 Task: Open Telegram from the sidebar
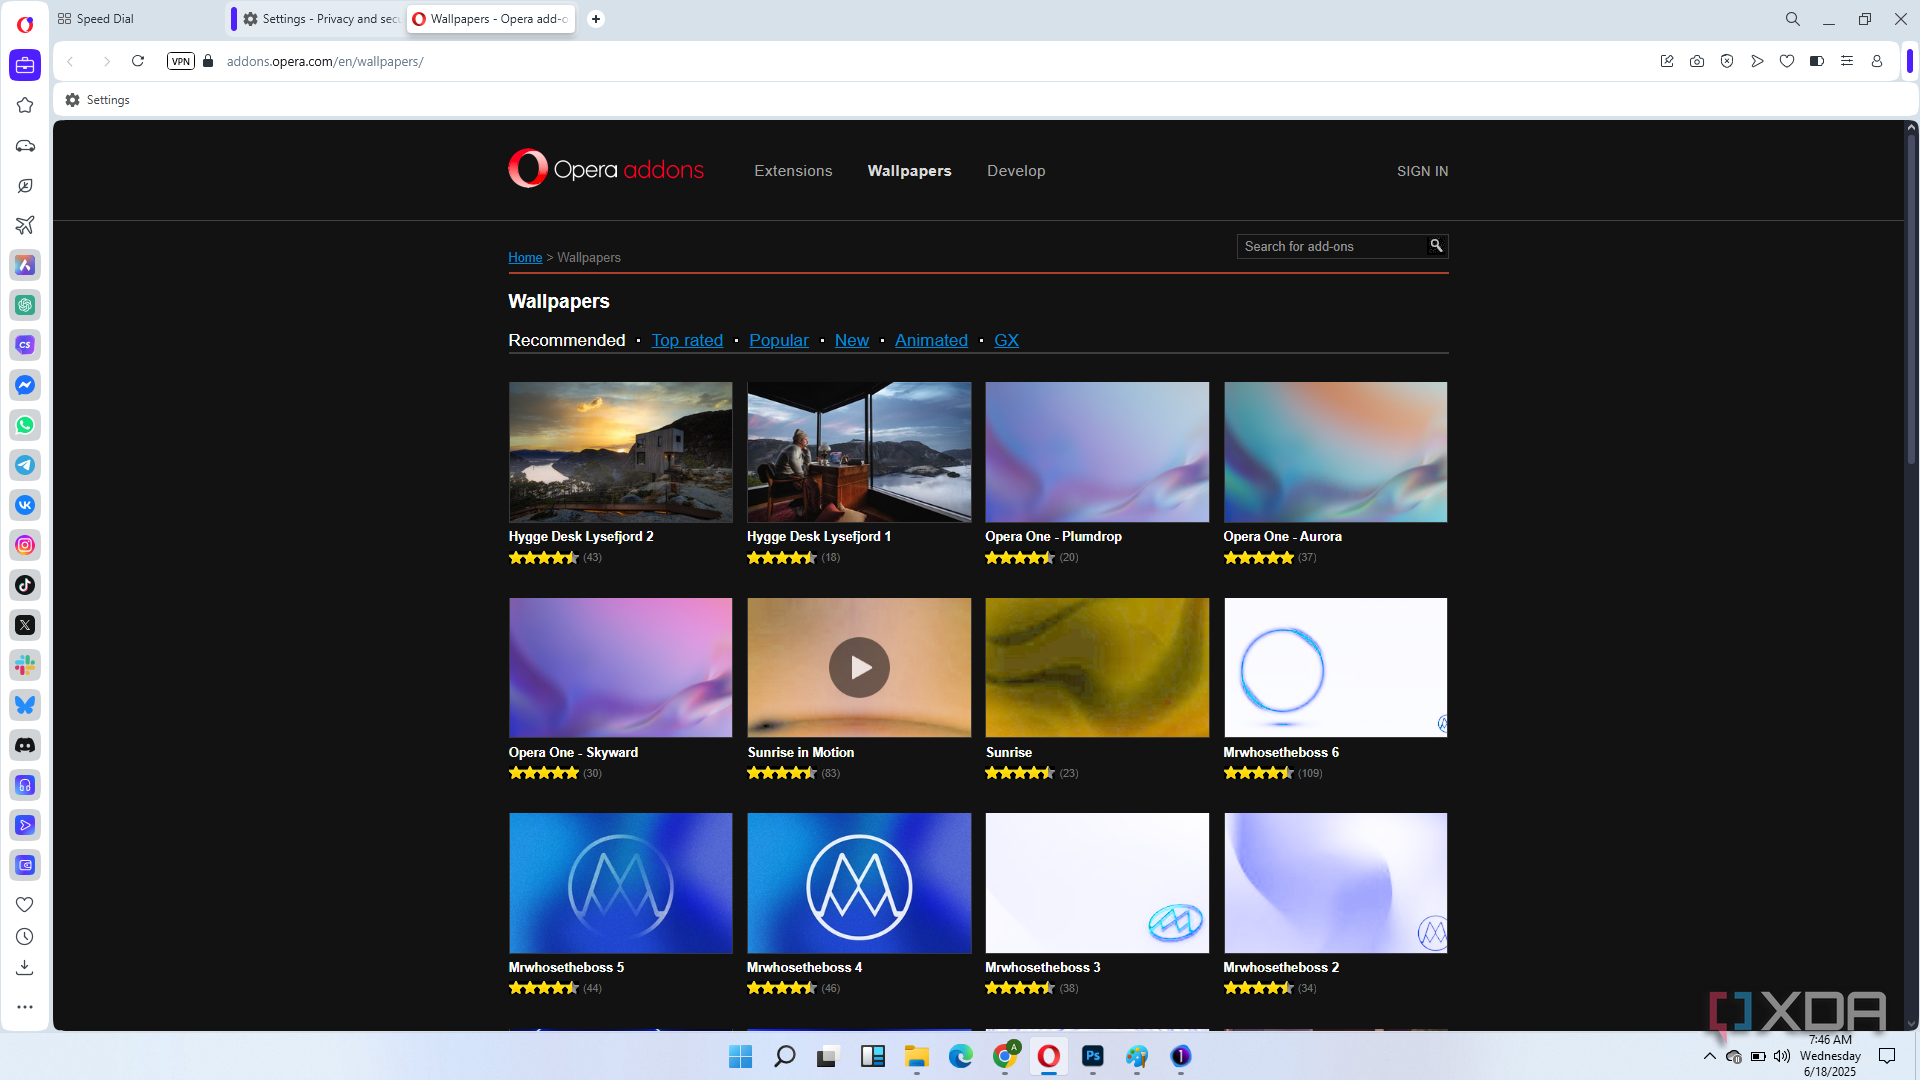[x=25, y=465]
